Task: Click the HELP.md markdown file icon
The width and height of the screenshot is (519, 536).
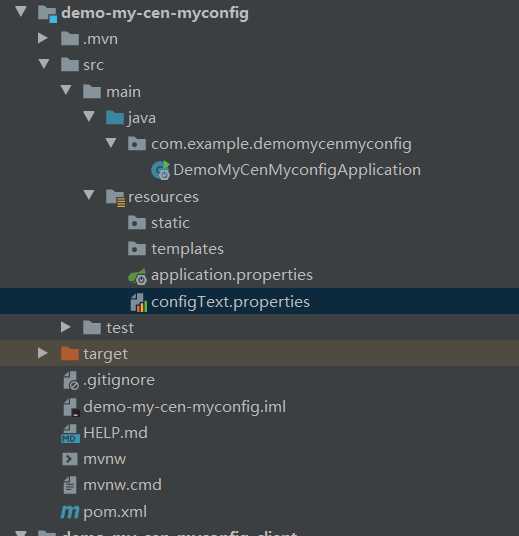Action: pyautogui.click(x=70, y=433)
